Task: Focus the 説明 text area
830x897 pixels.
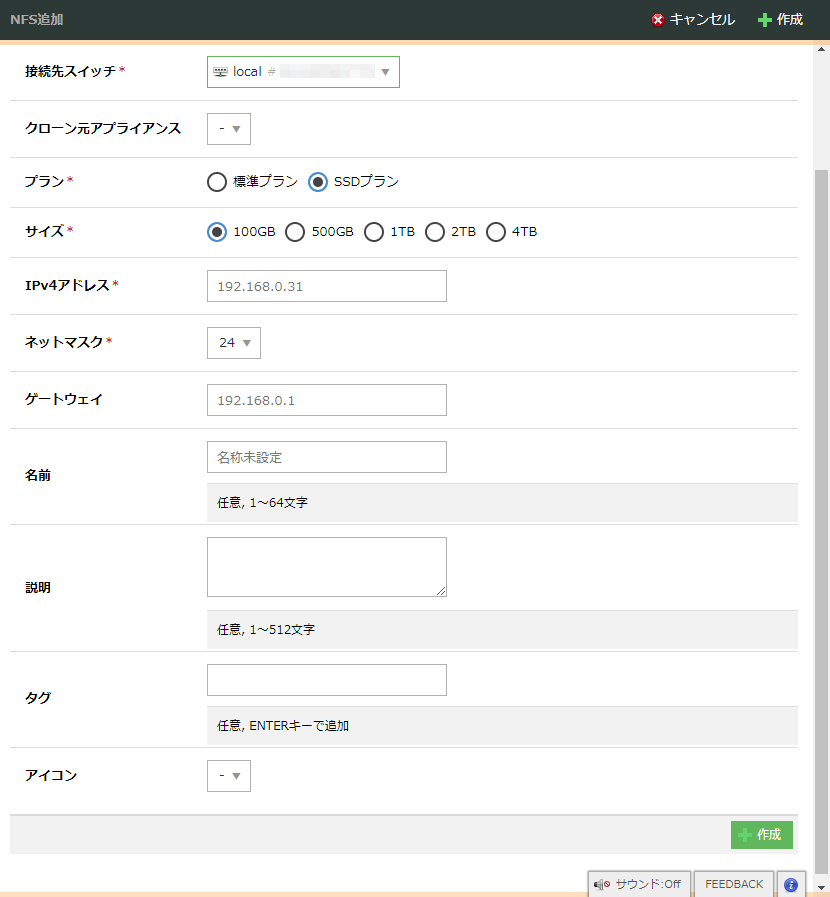Action: click(326, 567)
